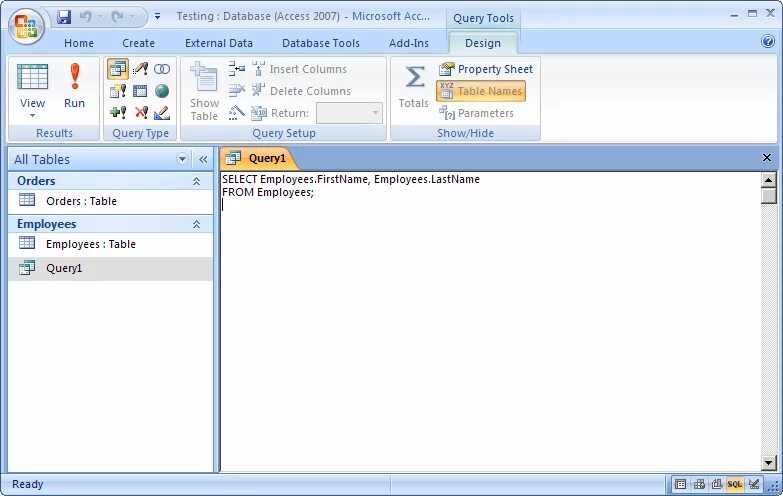Image resolution: width=783 pixels, height=496 pixels.
Task: Click Delete Columns in Query Setup
Action: pos(301,91)
